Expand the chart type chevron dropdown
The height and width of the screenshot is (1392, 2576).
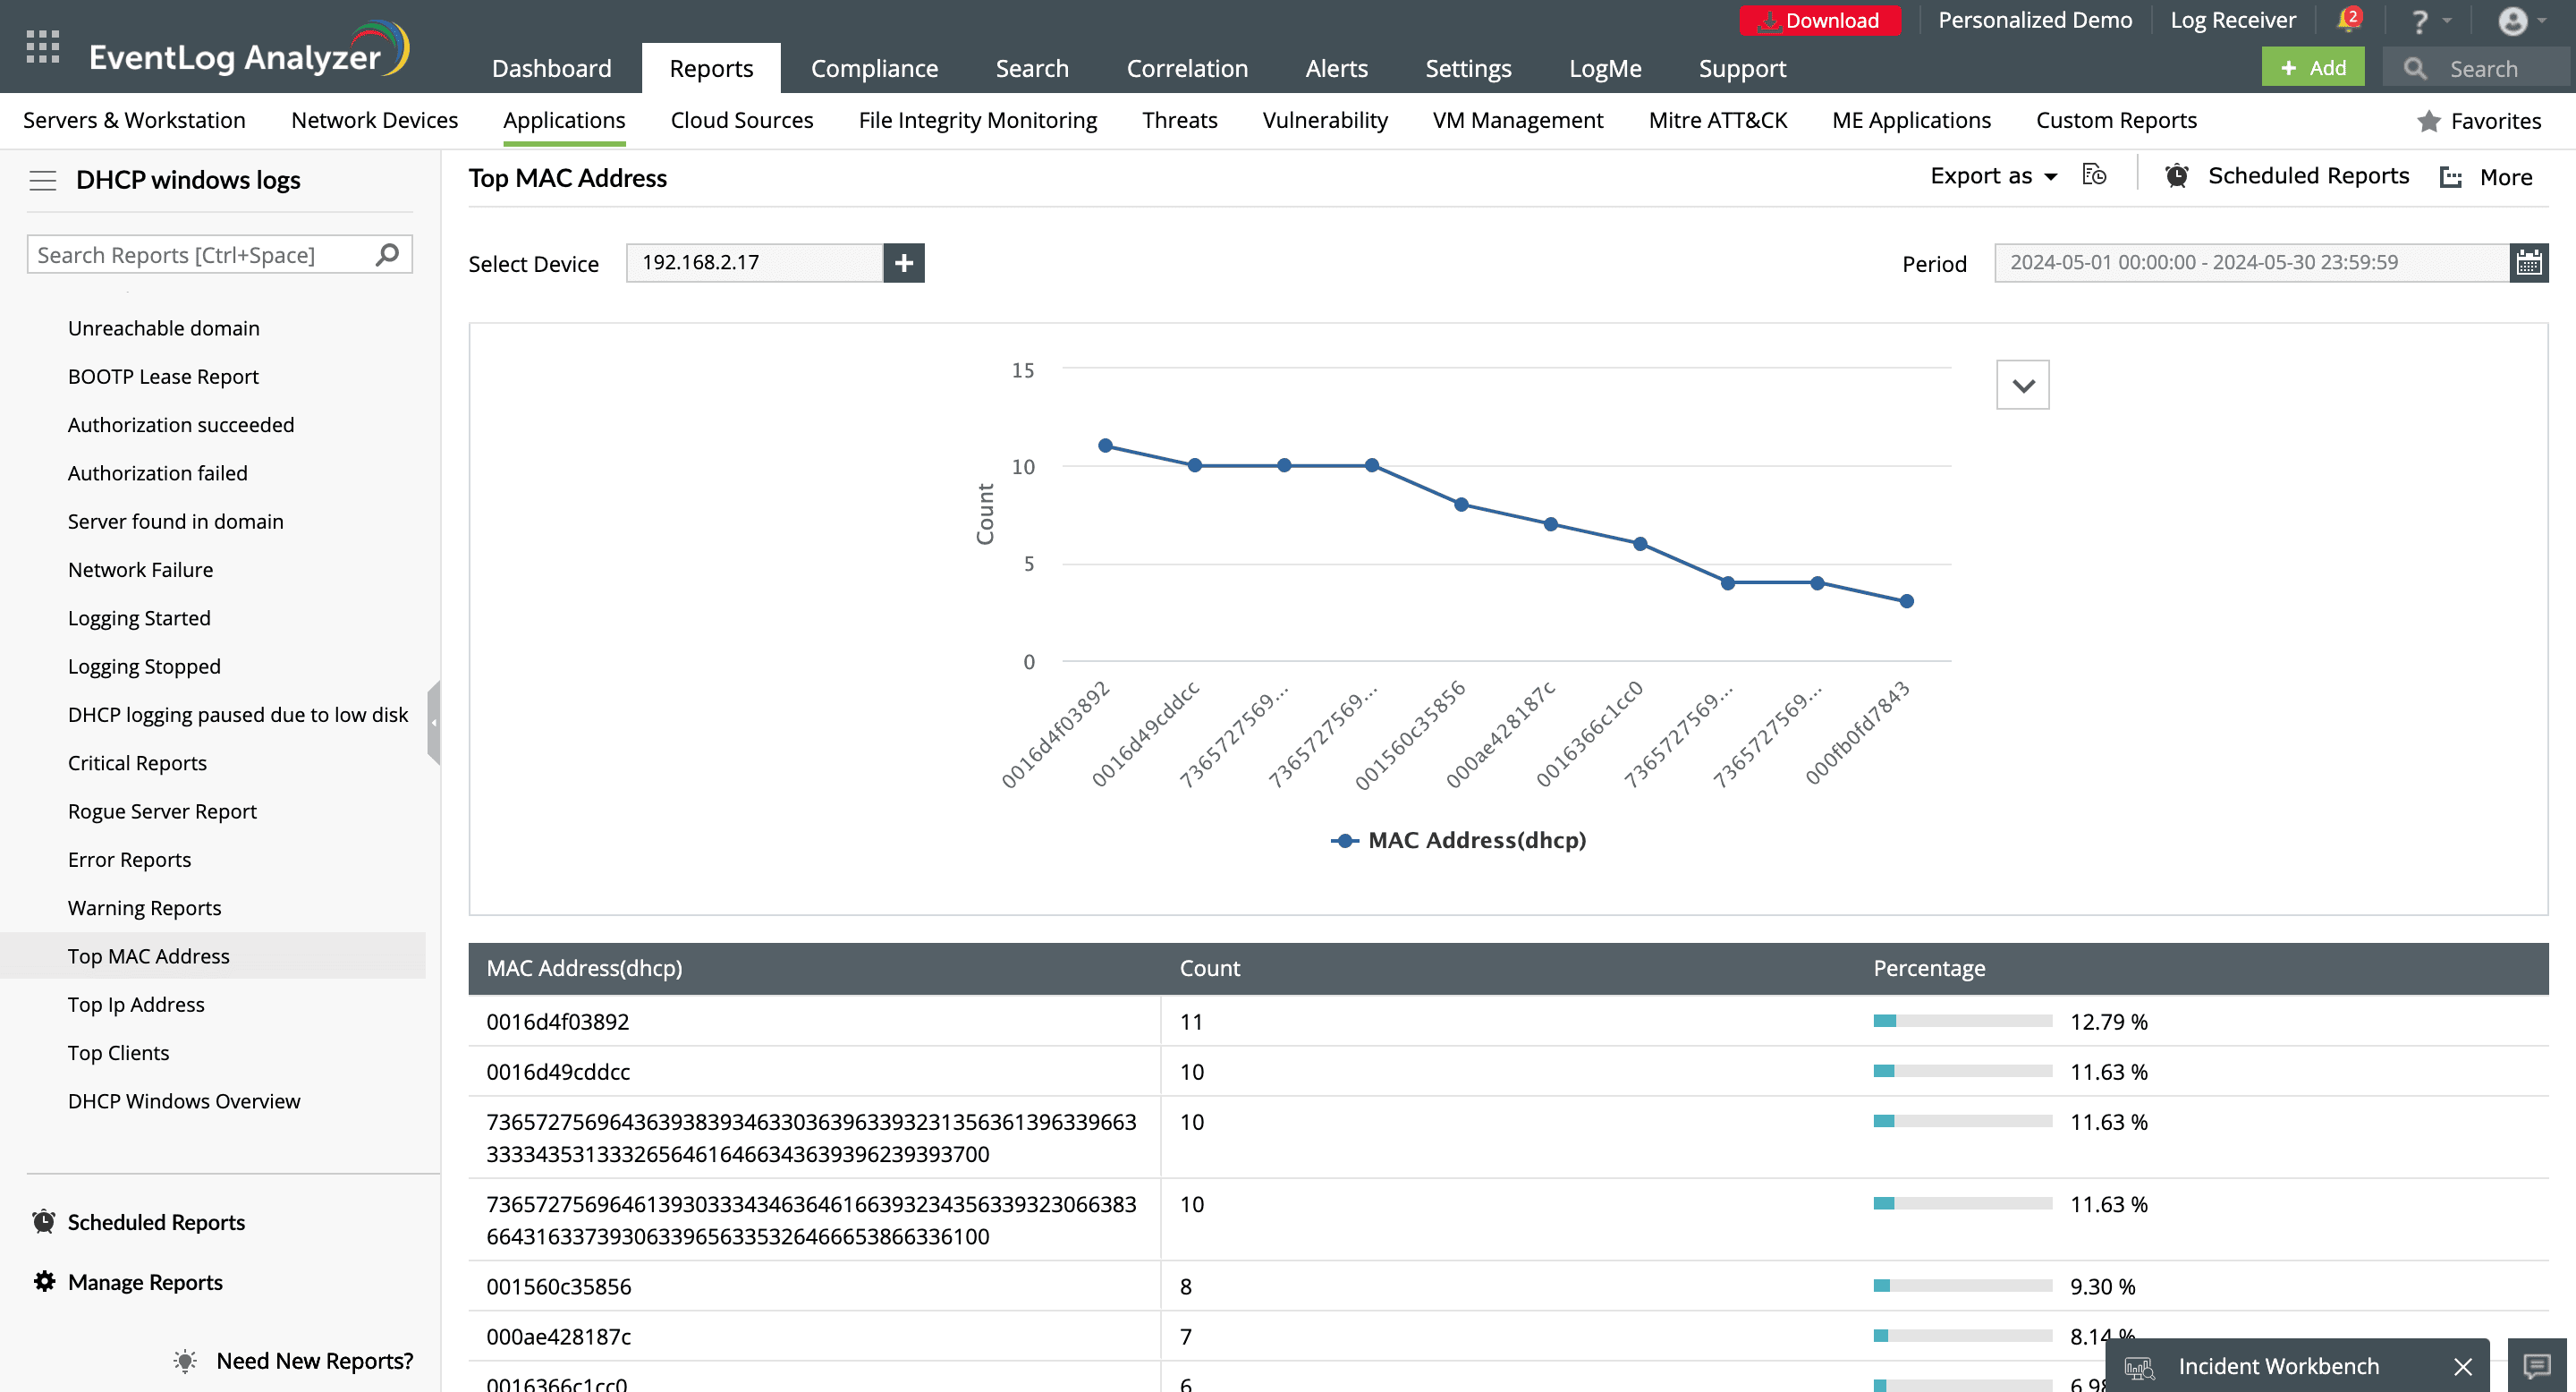point(2022,385)
